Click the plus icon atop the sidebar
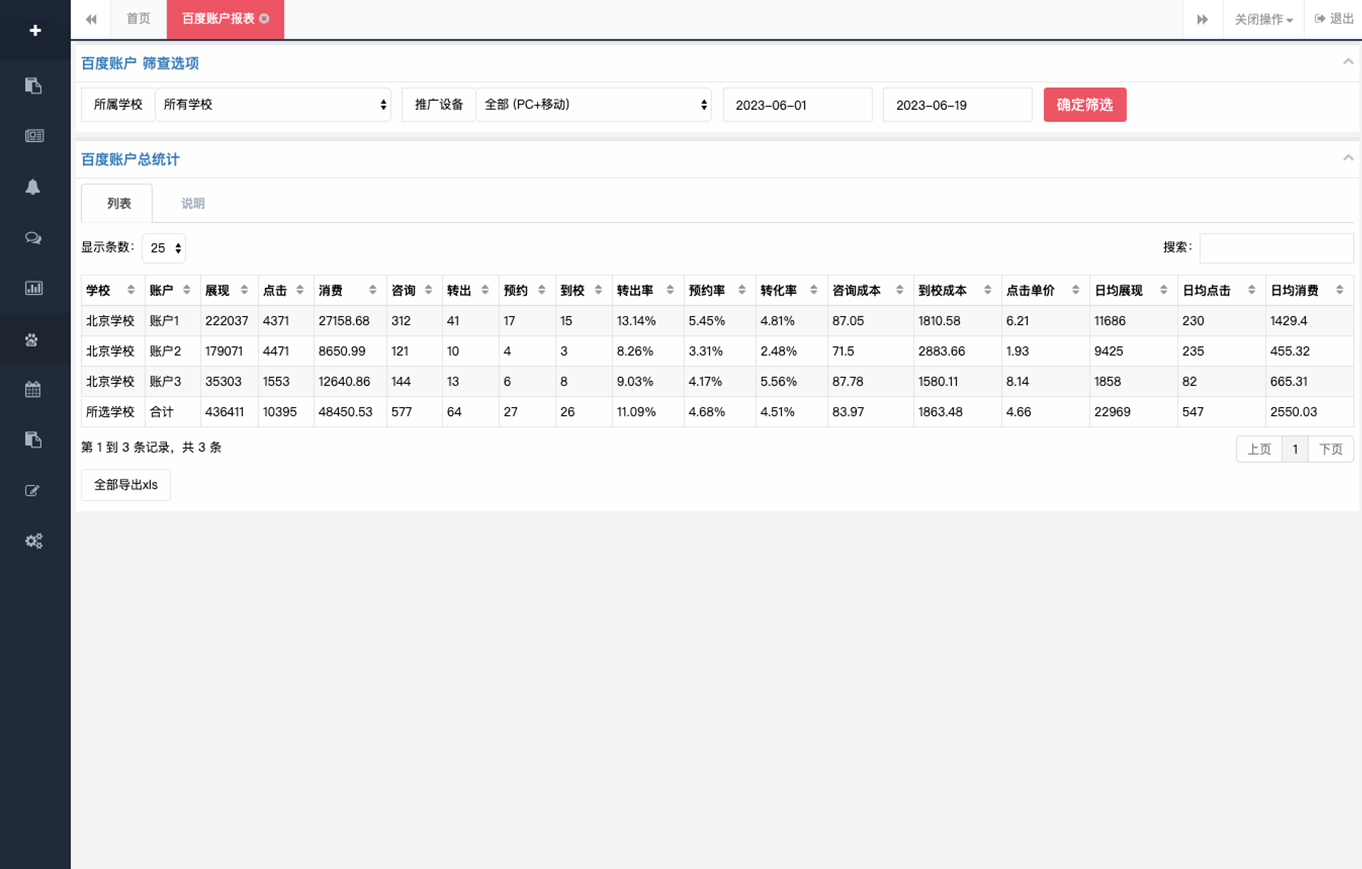Screen dimensions: 1362x869 (x=35, y=30)
